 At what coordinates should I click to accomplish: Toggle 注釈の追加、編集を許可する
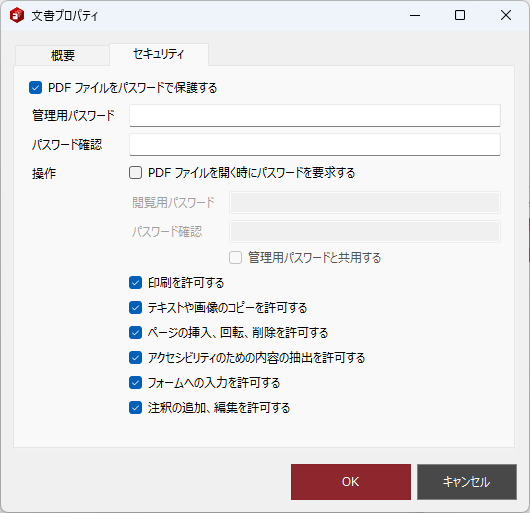click(x=136, y=408)
